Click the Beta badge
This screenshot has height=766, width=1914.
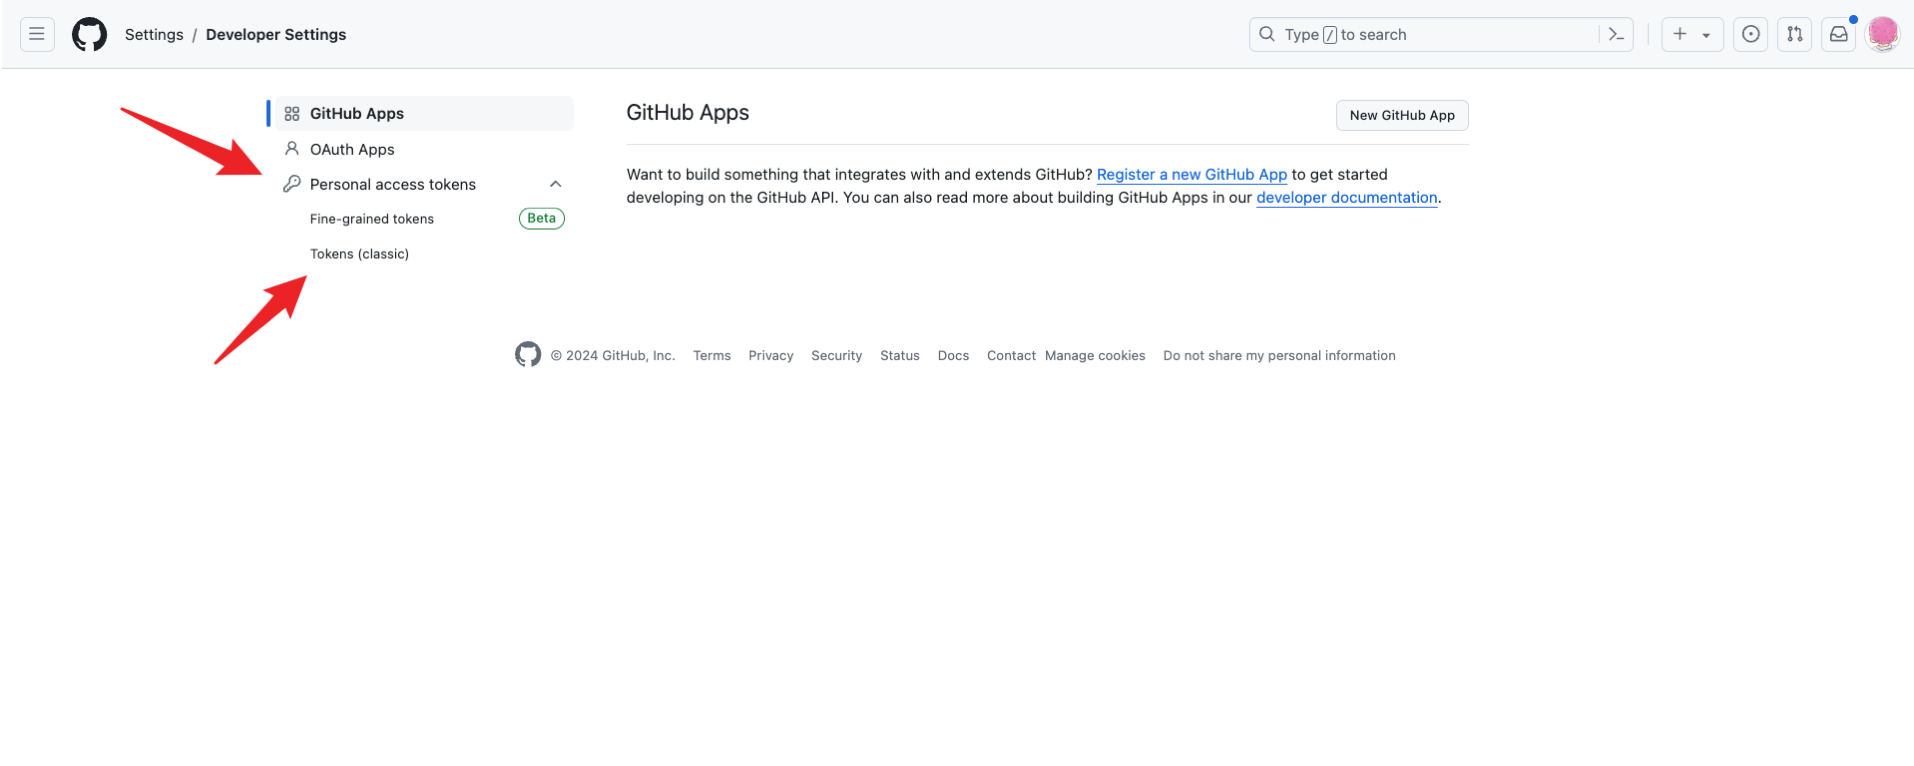(x=542, y=218)
